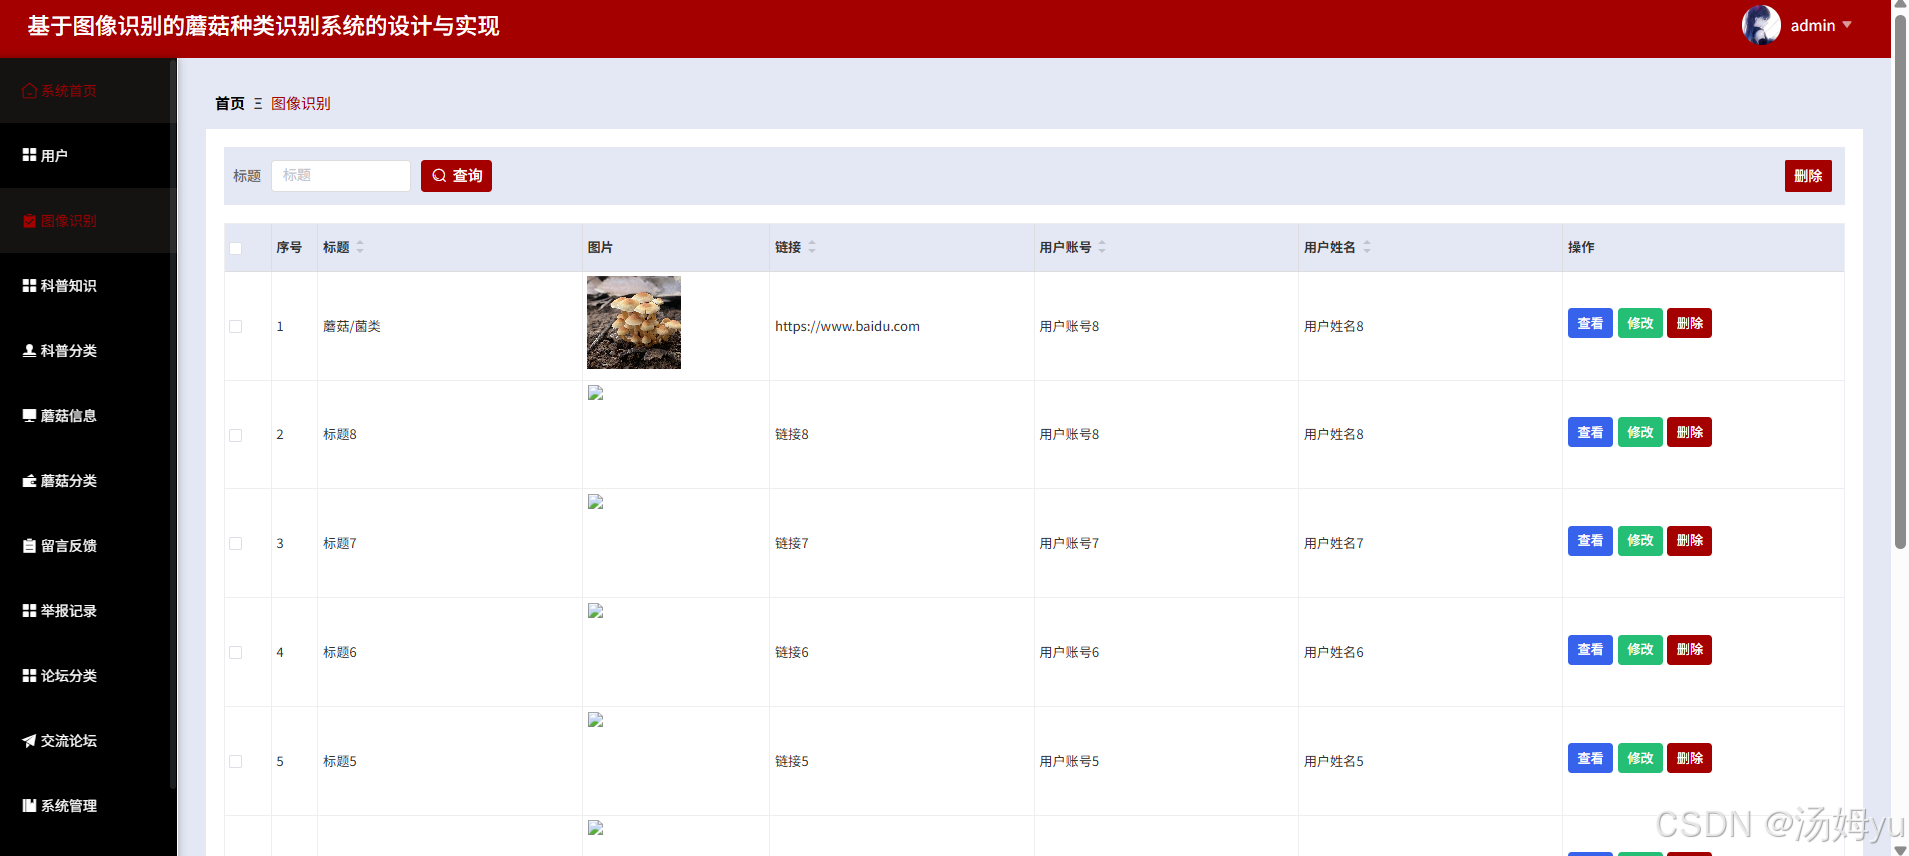Check the checkbox for row 标题7
Viewport: 1909px width, 856px height.
236,544
